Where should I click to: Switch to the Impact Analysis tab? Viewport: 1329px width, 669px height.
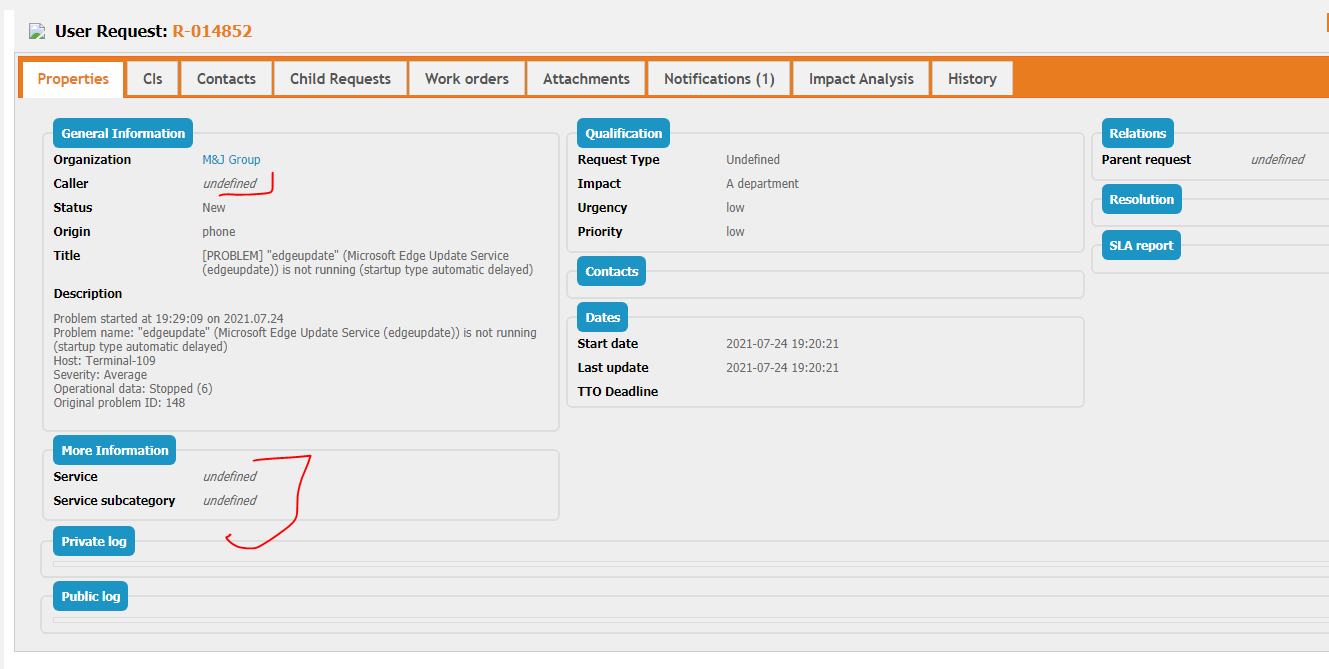(x=860, y=78)
